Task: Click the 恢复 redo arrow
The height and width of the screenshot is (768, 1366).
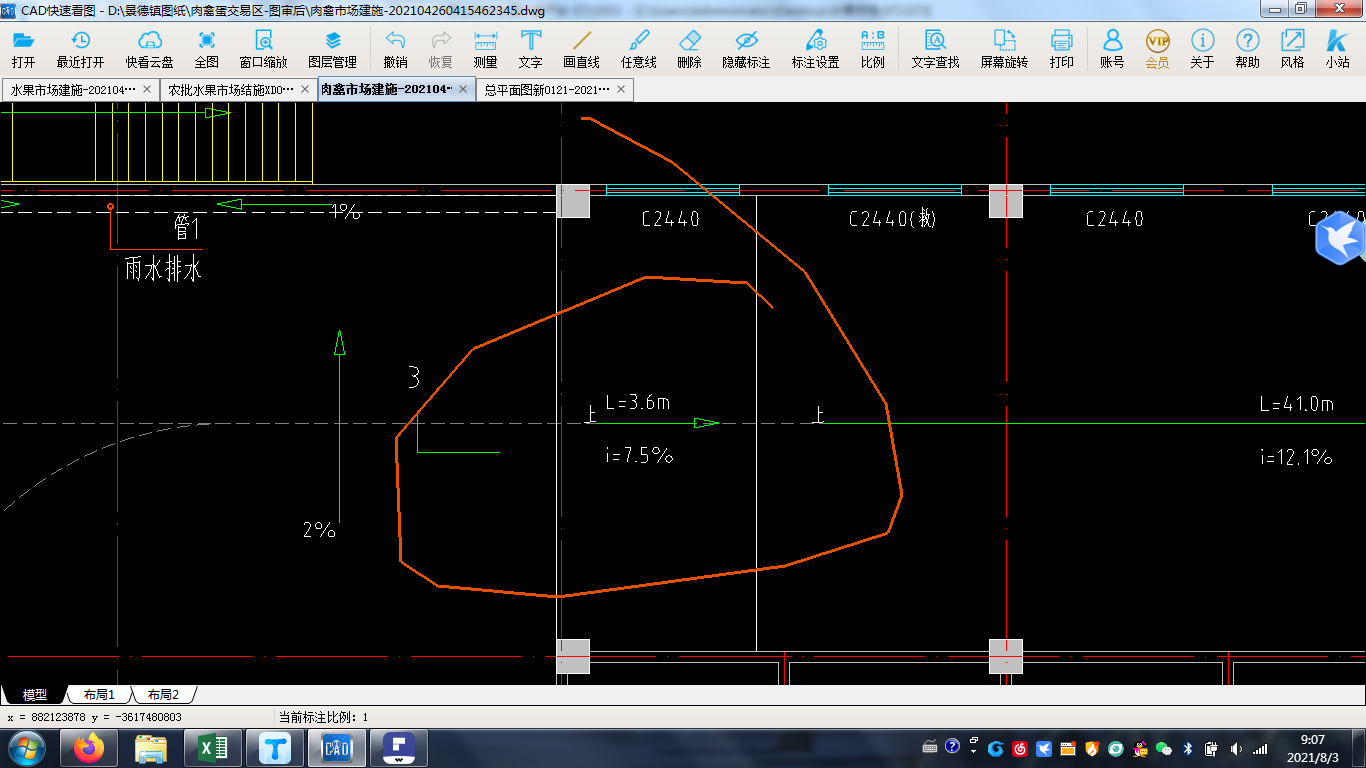Action: click(x=441, y=48)
